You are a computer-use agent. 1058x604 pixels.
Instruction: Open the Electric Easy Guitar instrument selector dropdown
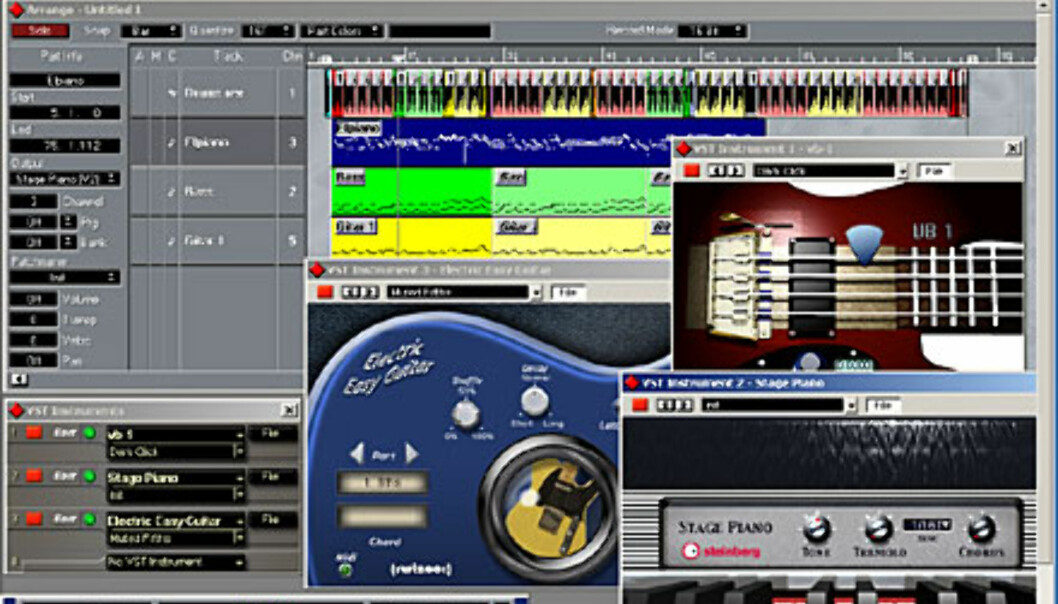pyautogui.click(x=175, y=521)
